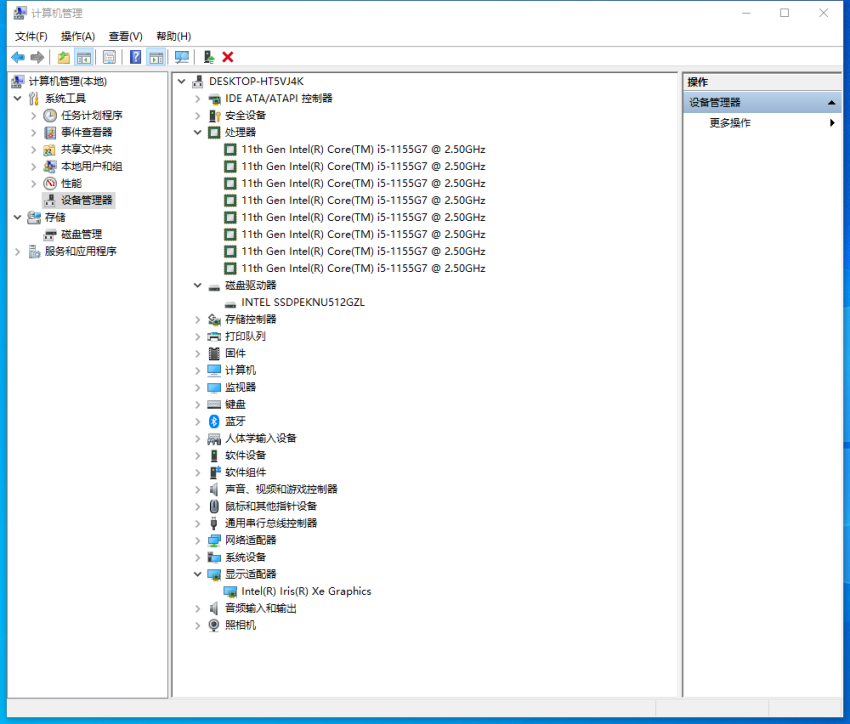The height and width of the screenshot is (724, 850).
Task: Open the 帮助(H) menu
Action: pos(173,36)
